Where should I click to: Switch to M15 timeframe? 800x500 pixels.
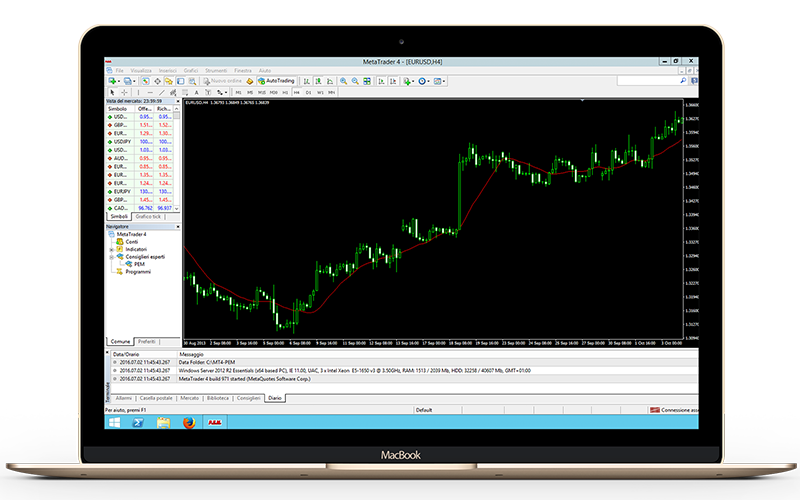(x=262, y=92)
